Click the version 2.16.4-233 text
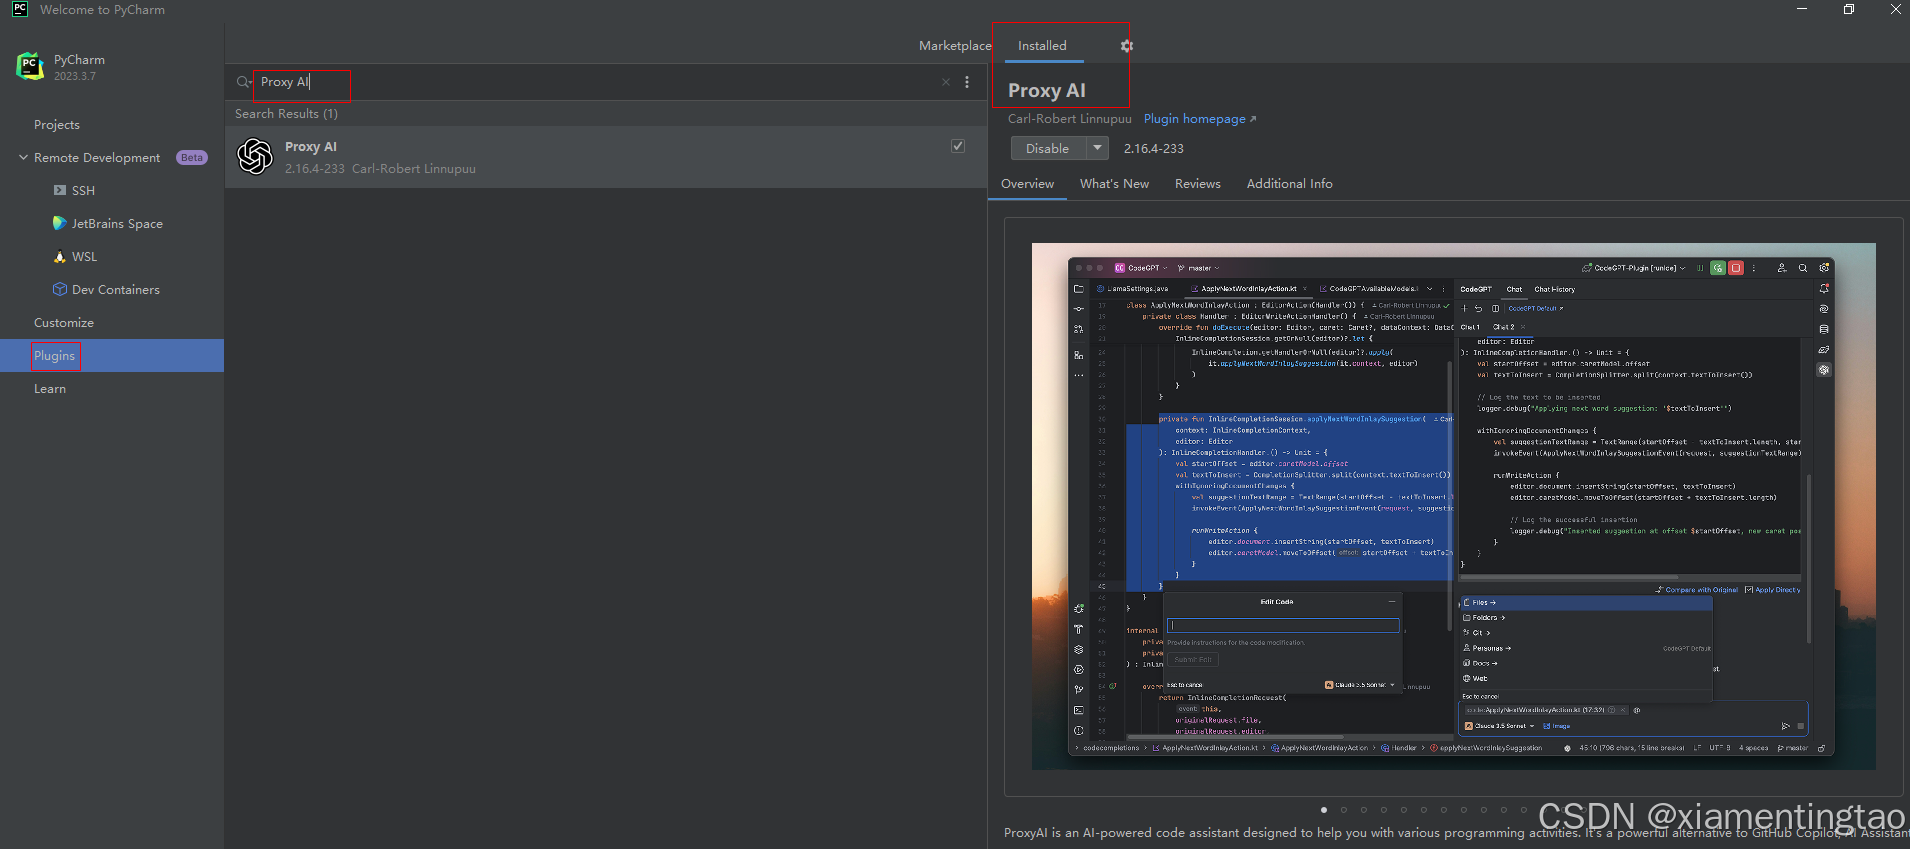Viewport: 1910px width, 849px height. tap(1153, 149)
